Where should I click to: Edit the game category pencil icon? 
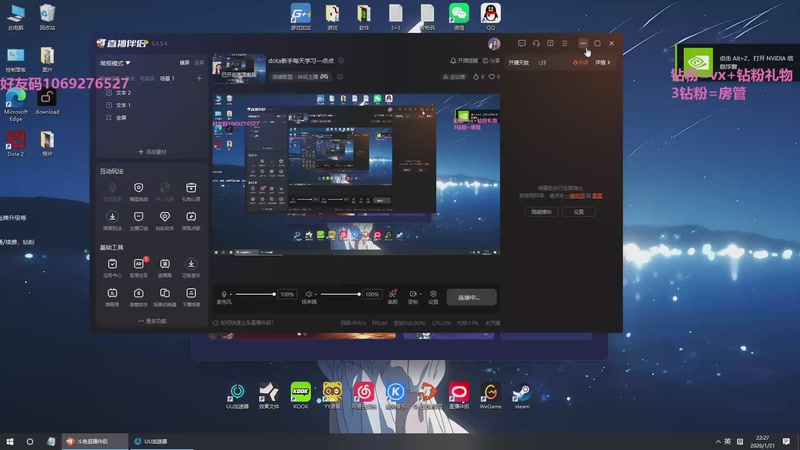point(340,77)
